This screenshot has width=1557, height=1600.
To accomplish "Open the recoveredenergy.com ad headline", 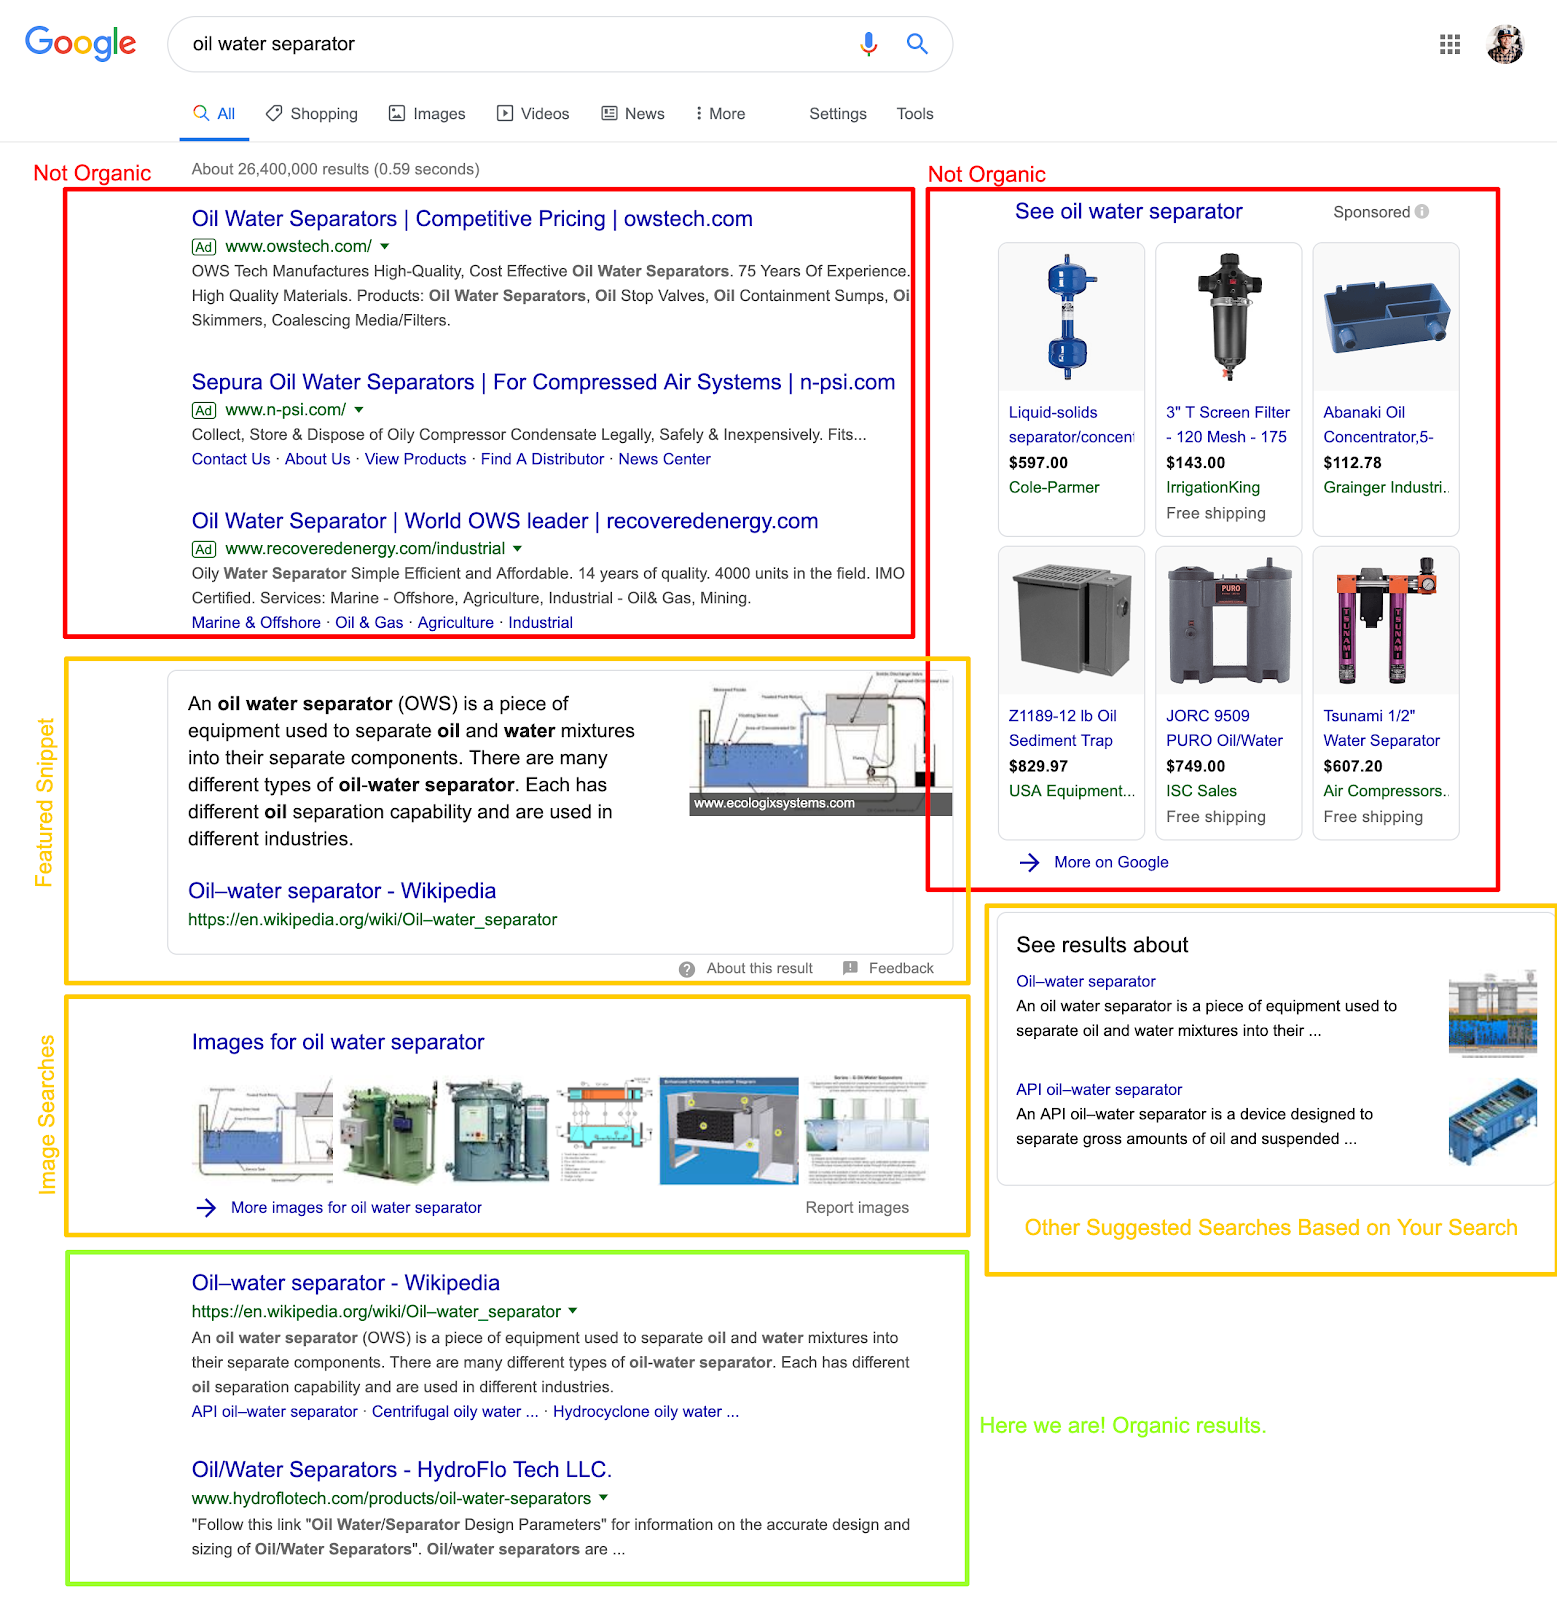I will [505, 521].
